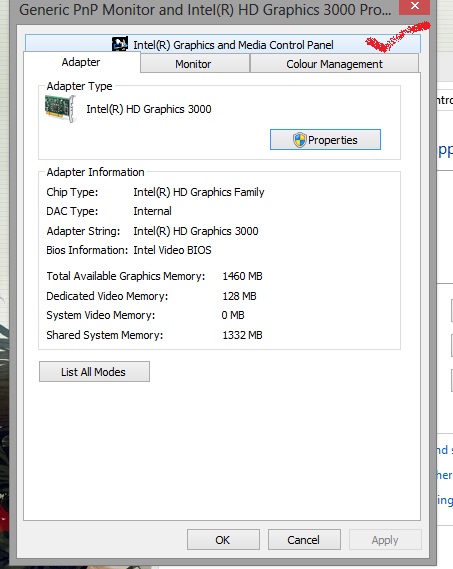Click the Chip Type value Intel(R) HD Graphics Family

point(199,192)
